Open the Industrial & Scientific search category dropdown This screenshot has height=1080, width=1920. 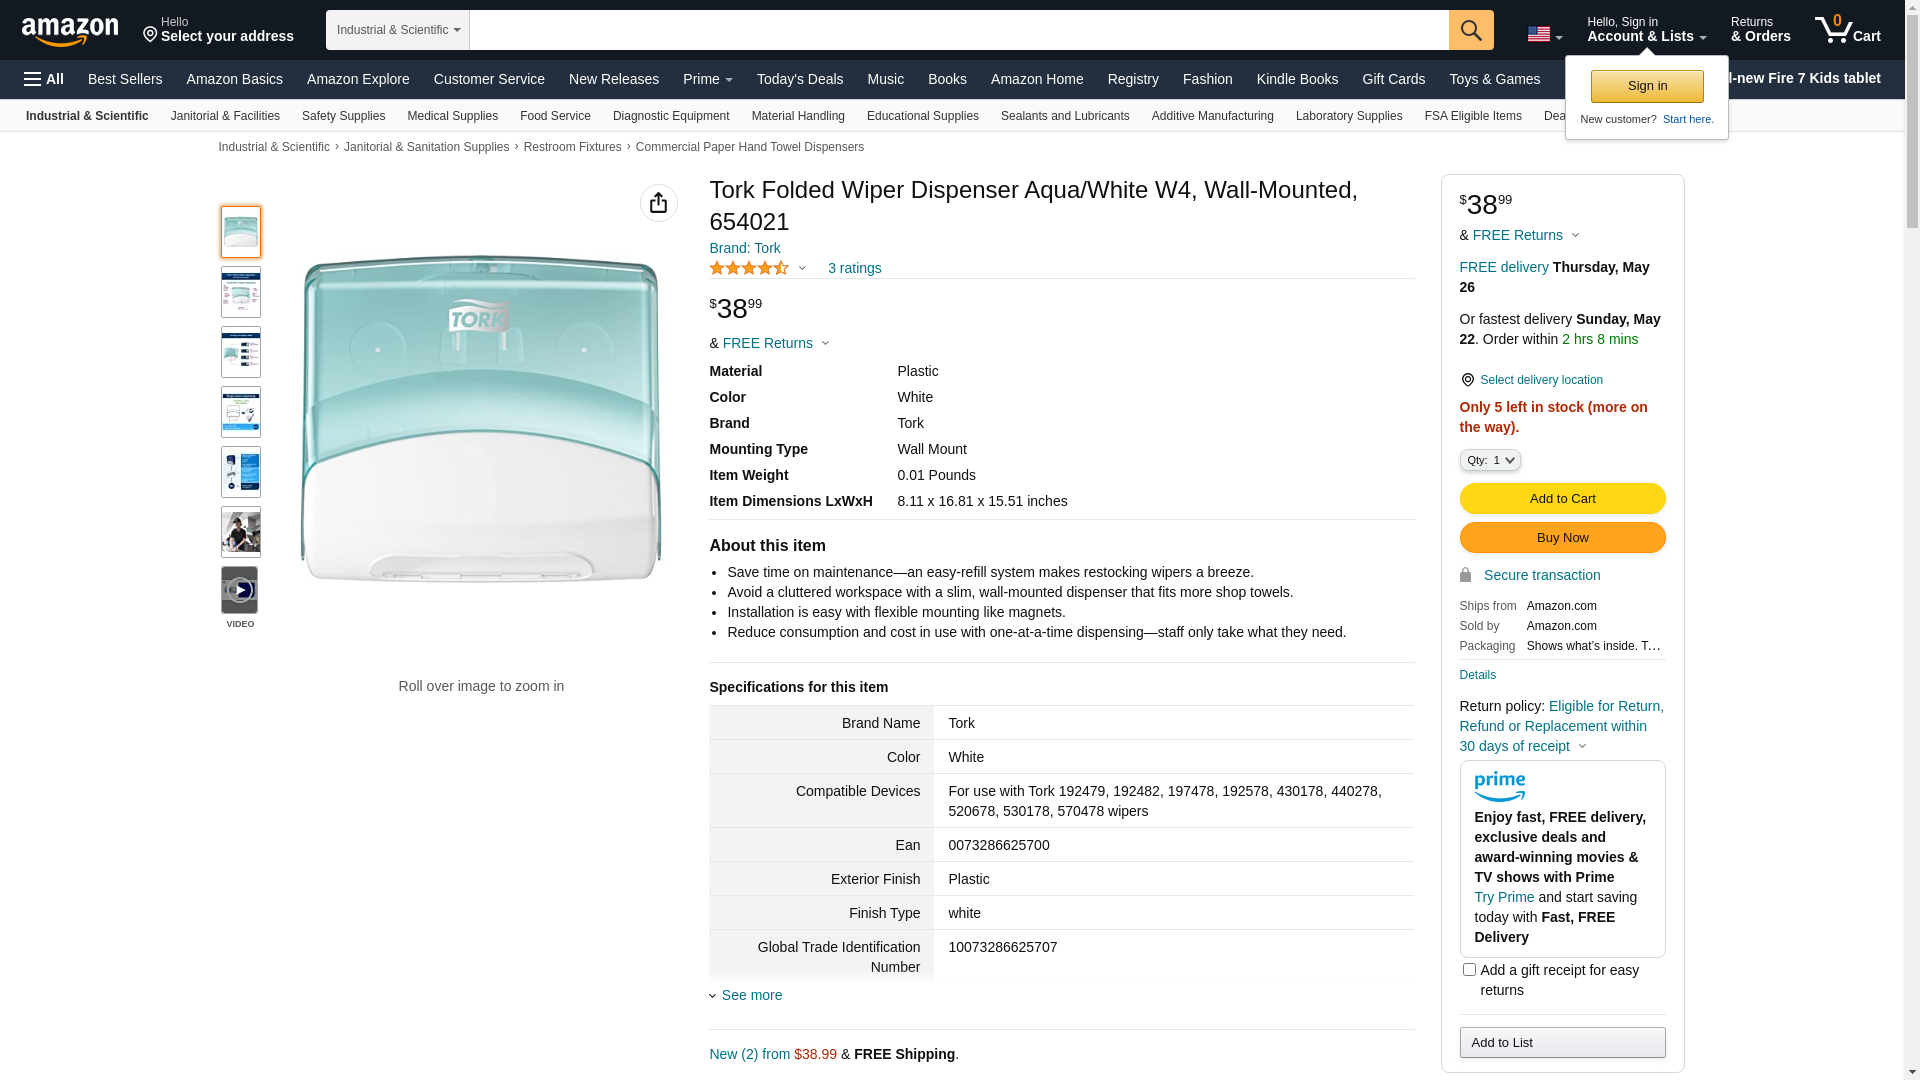click(397, 30)
